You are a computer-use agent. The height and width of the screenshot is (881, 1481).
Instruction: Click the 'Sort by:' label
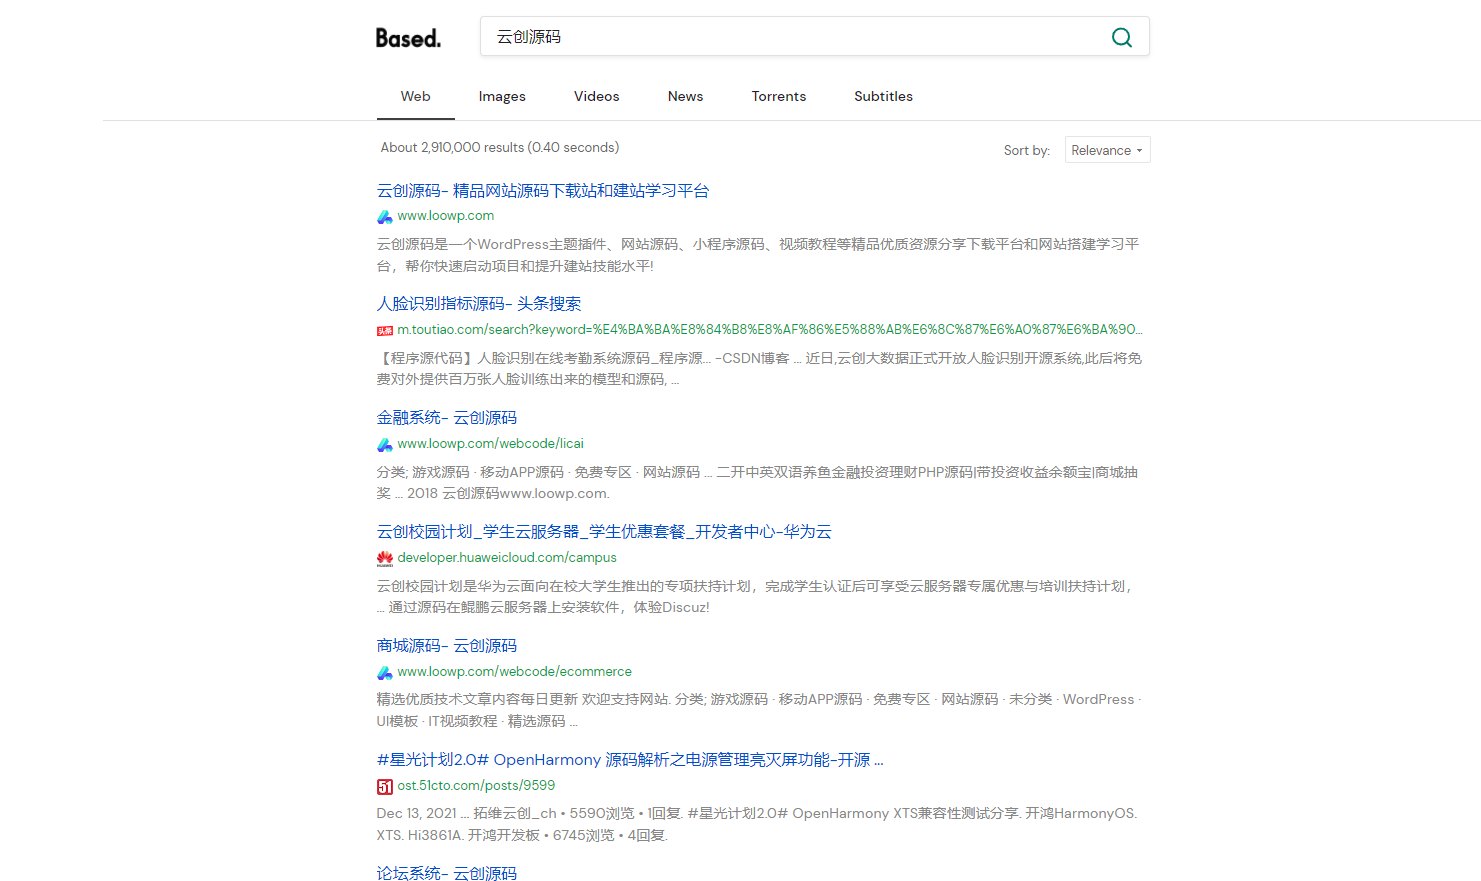tap(1027, 150)
